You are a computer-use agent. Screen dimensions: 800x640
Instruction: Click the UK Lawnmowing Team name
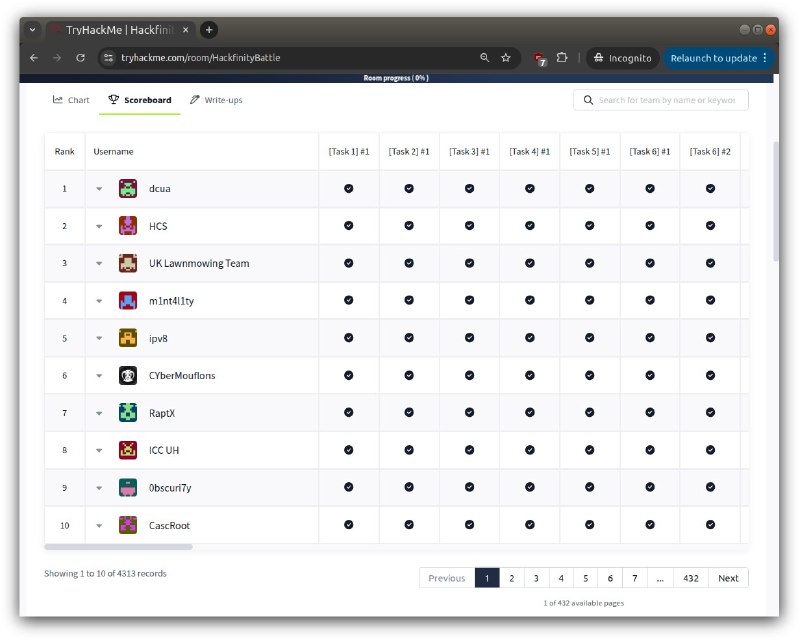[x=199, y=263]
